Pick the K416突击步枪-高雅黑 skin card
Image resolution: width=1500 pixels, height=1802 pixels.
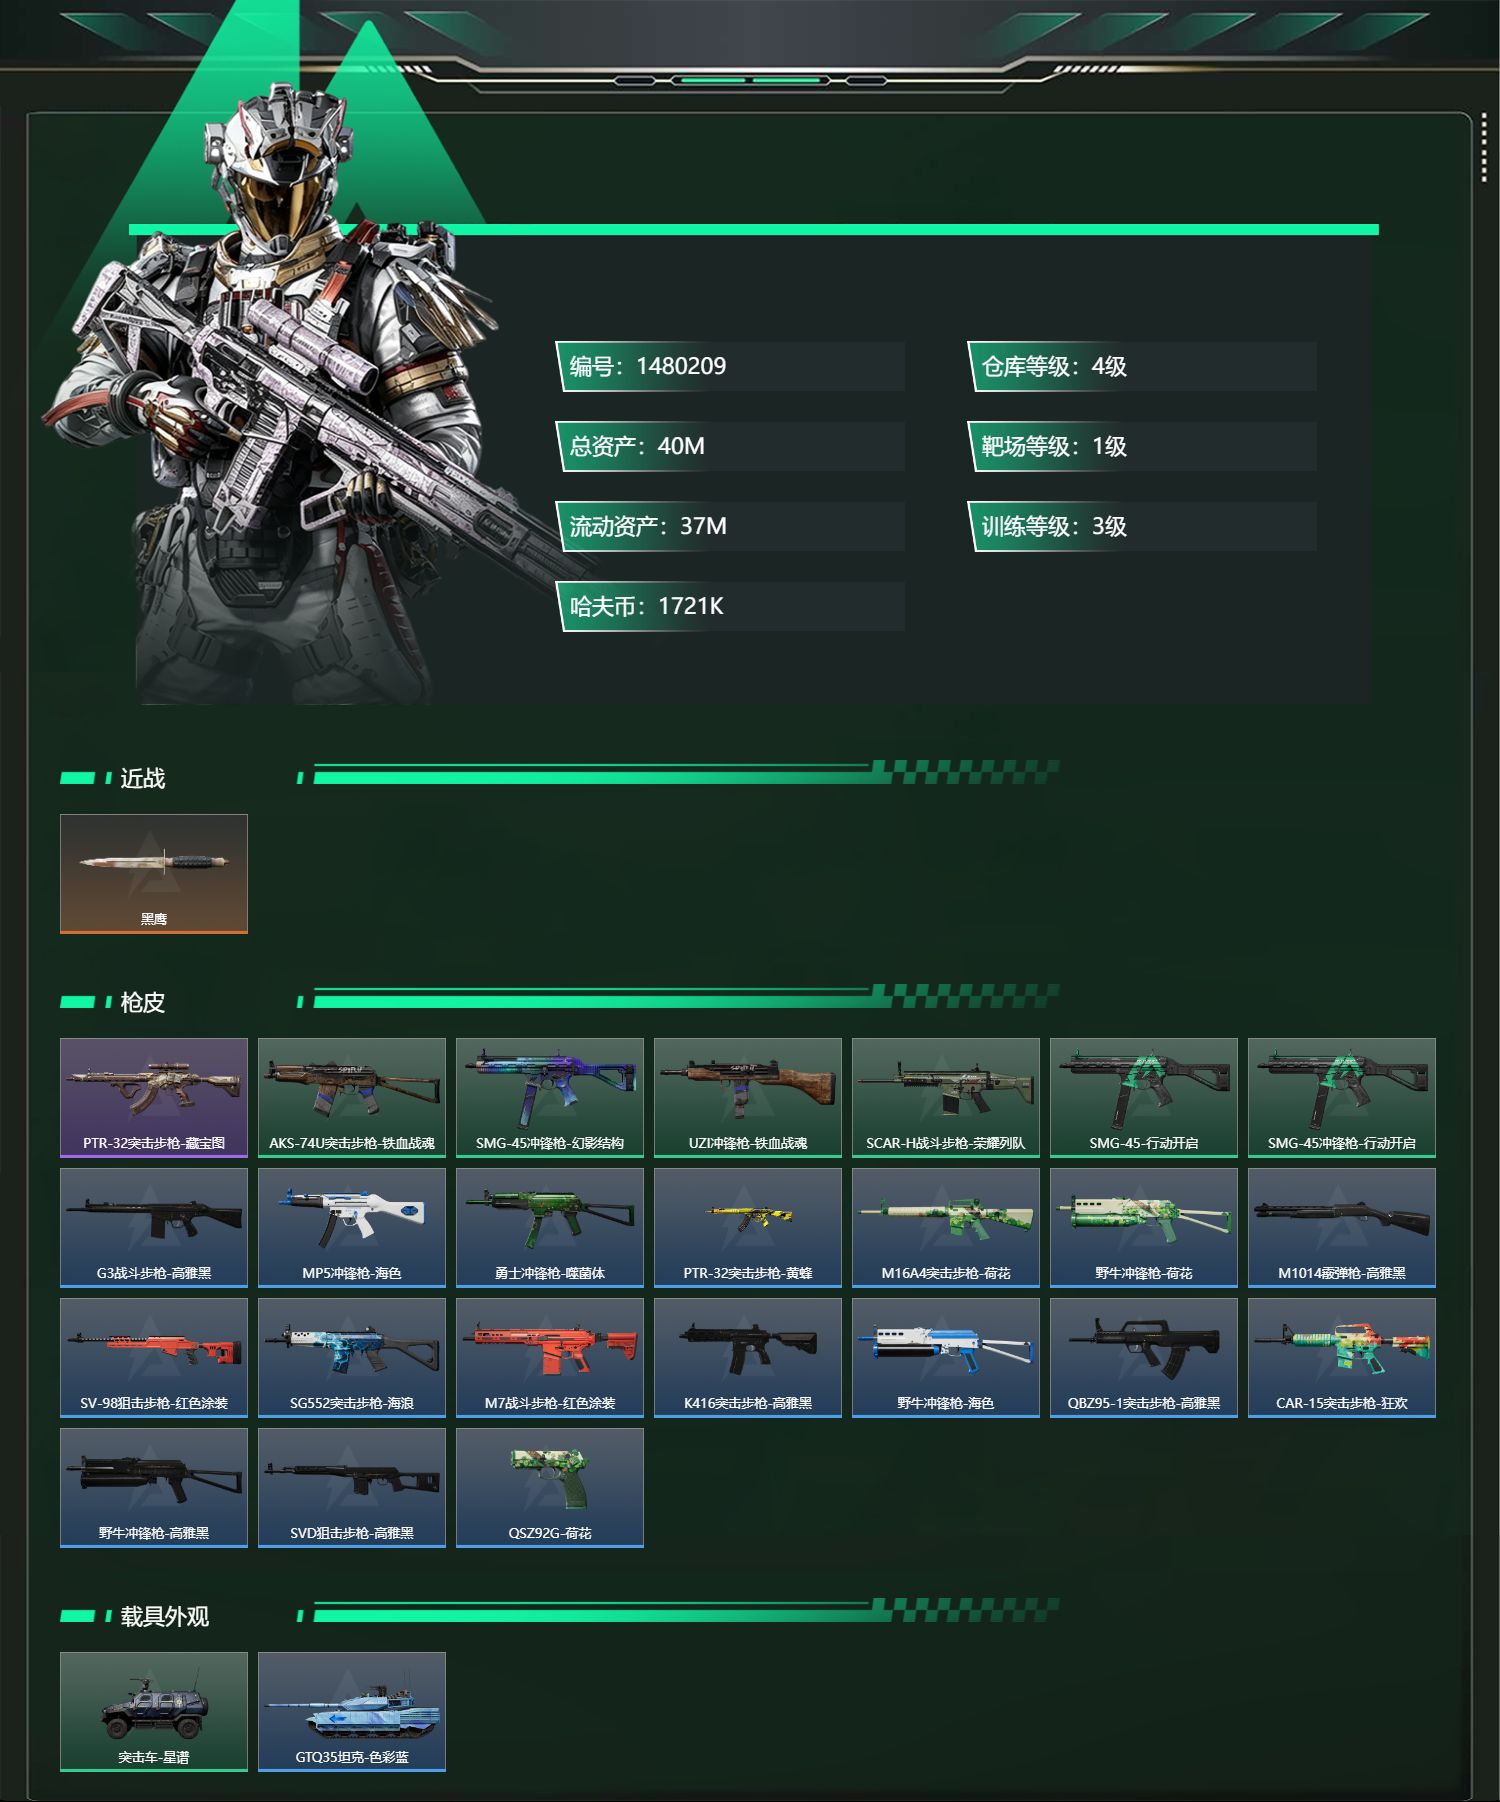tap(748, 1358)
